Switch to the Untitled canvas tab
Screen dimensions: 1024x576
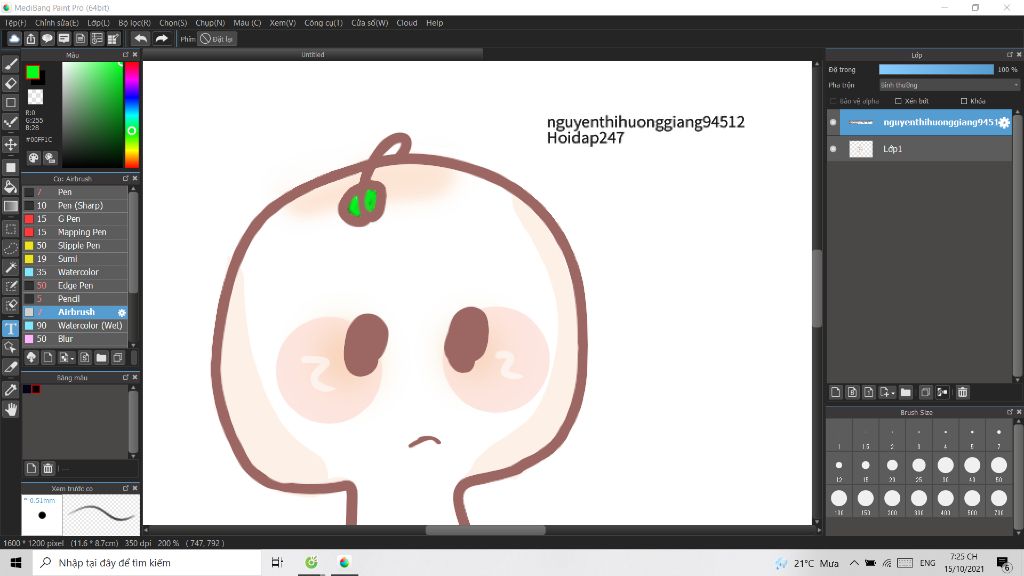coord(313,55)
